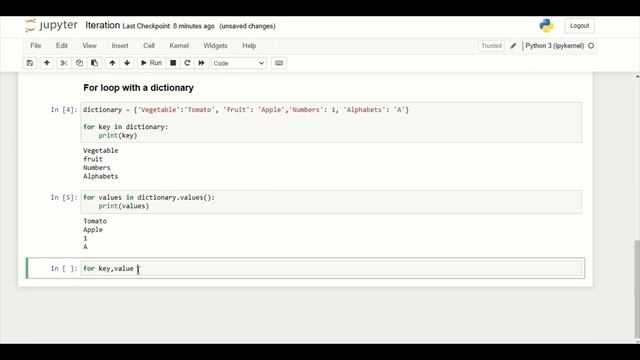Open the Kernel menu
Image resolution: width=640 pixels, height=360 pixels.
(179, 46)
